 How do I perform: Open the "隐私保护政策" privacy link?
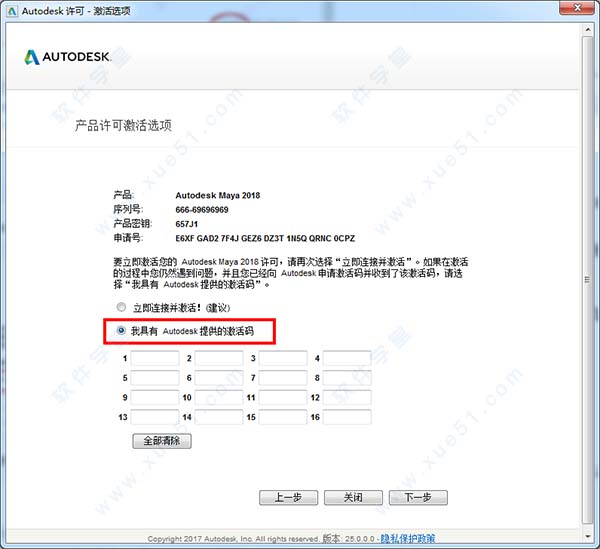pos(408,539)
